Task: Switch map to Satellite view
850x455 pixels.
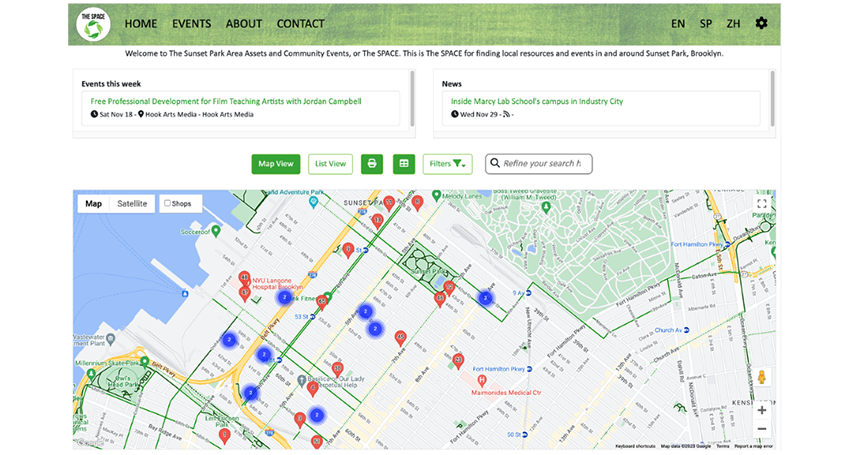Action: (132, 204)
